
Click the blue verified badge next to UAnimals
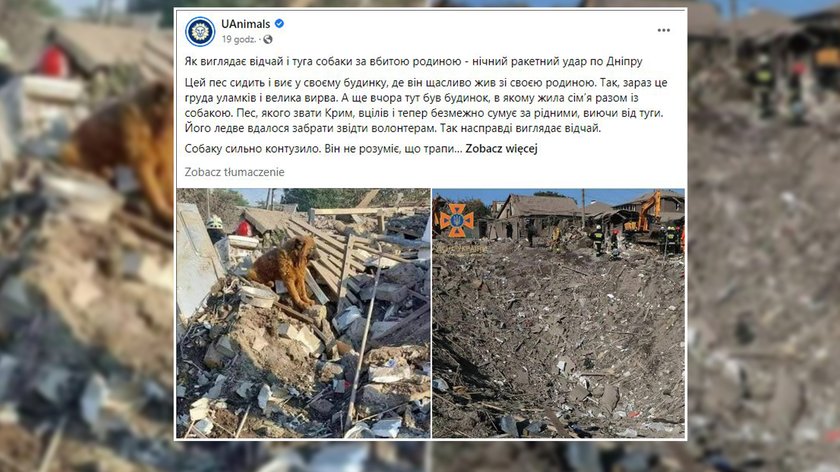[279, 24]
